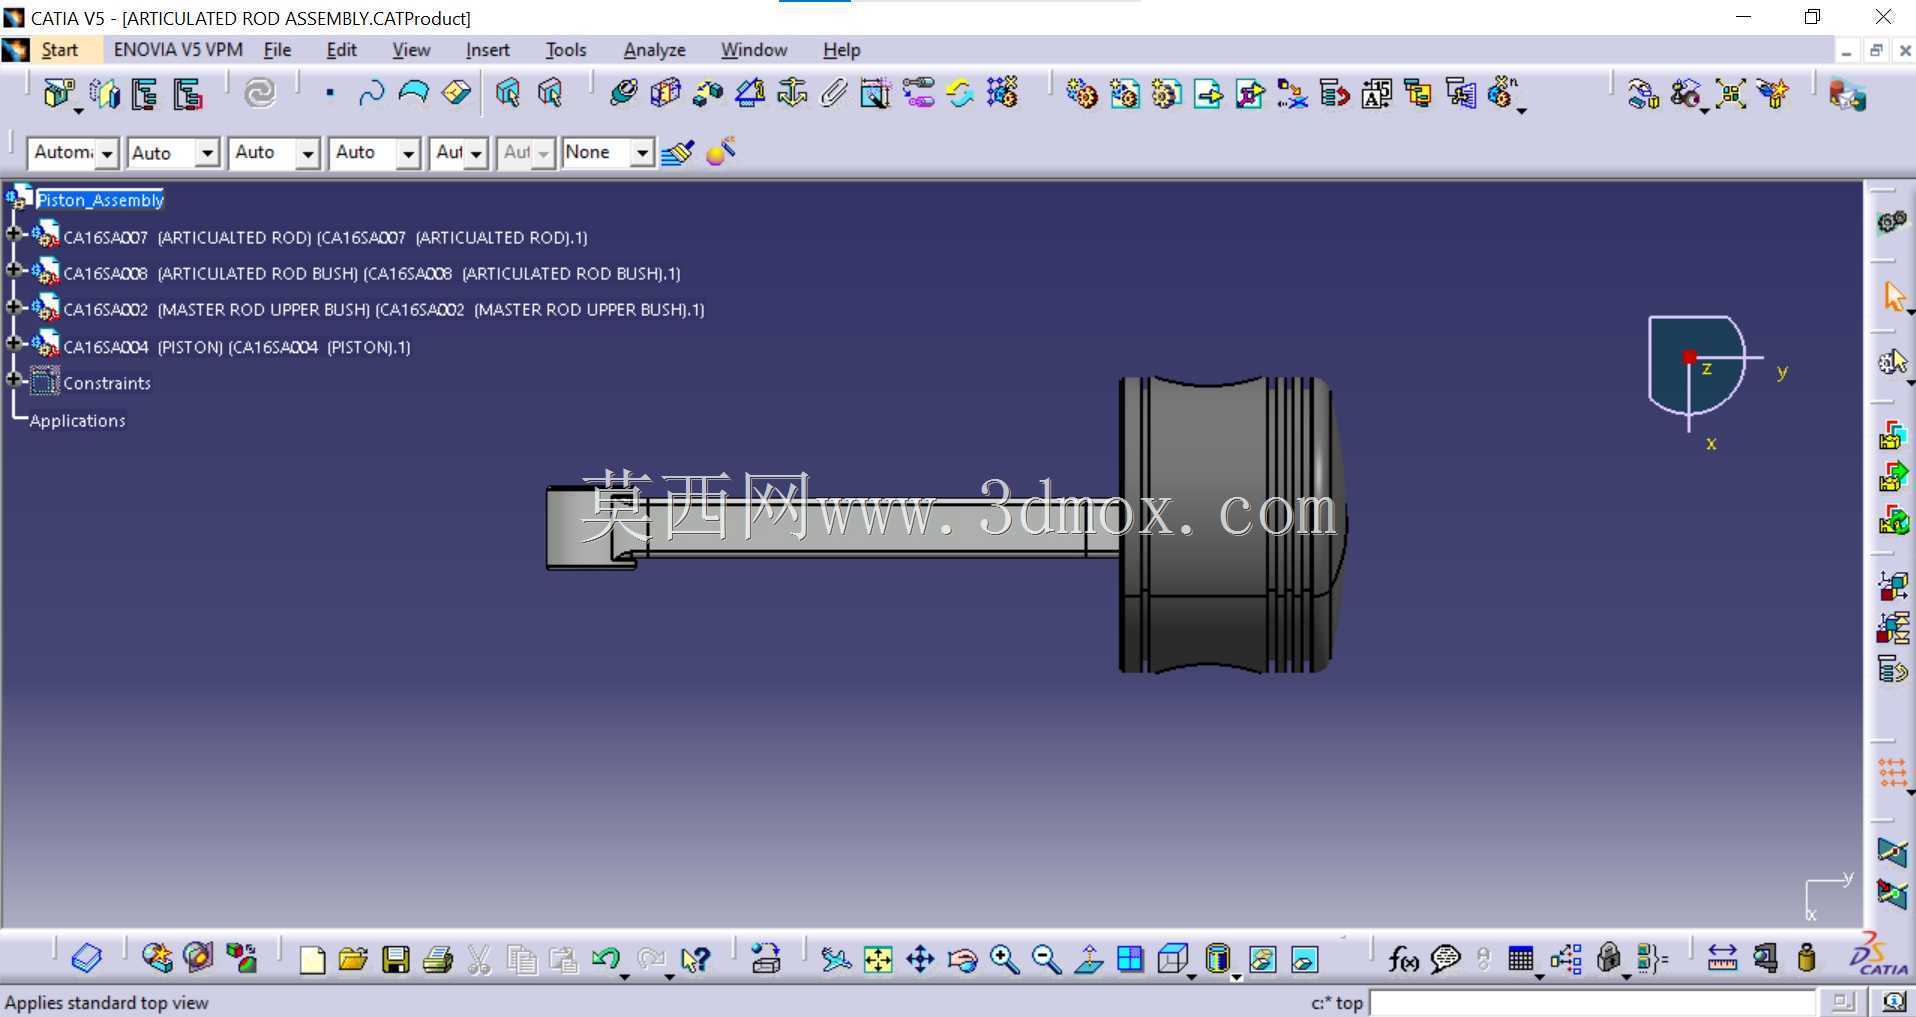The height and width of the screenshot is (1017, 1916).
Task: Open the Insert menu
Action: (487, 50)
